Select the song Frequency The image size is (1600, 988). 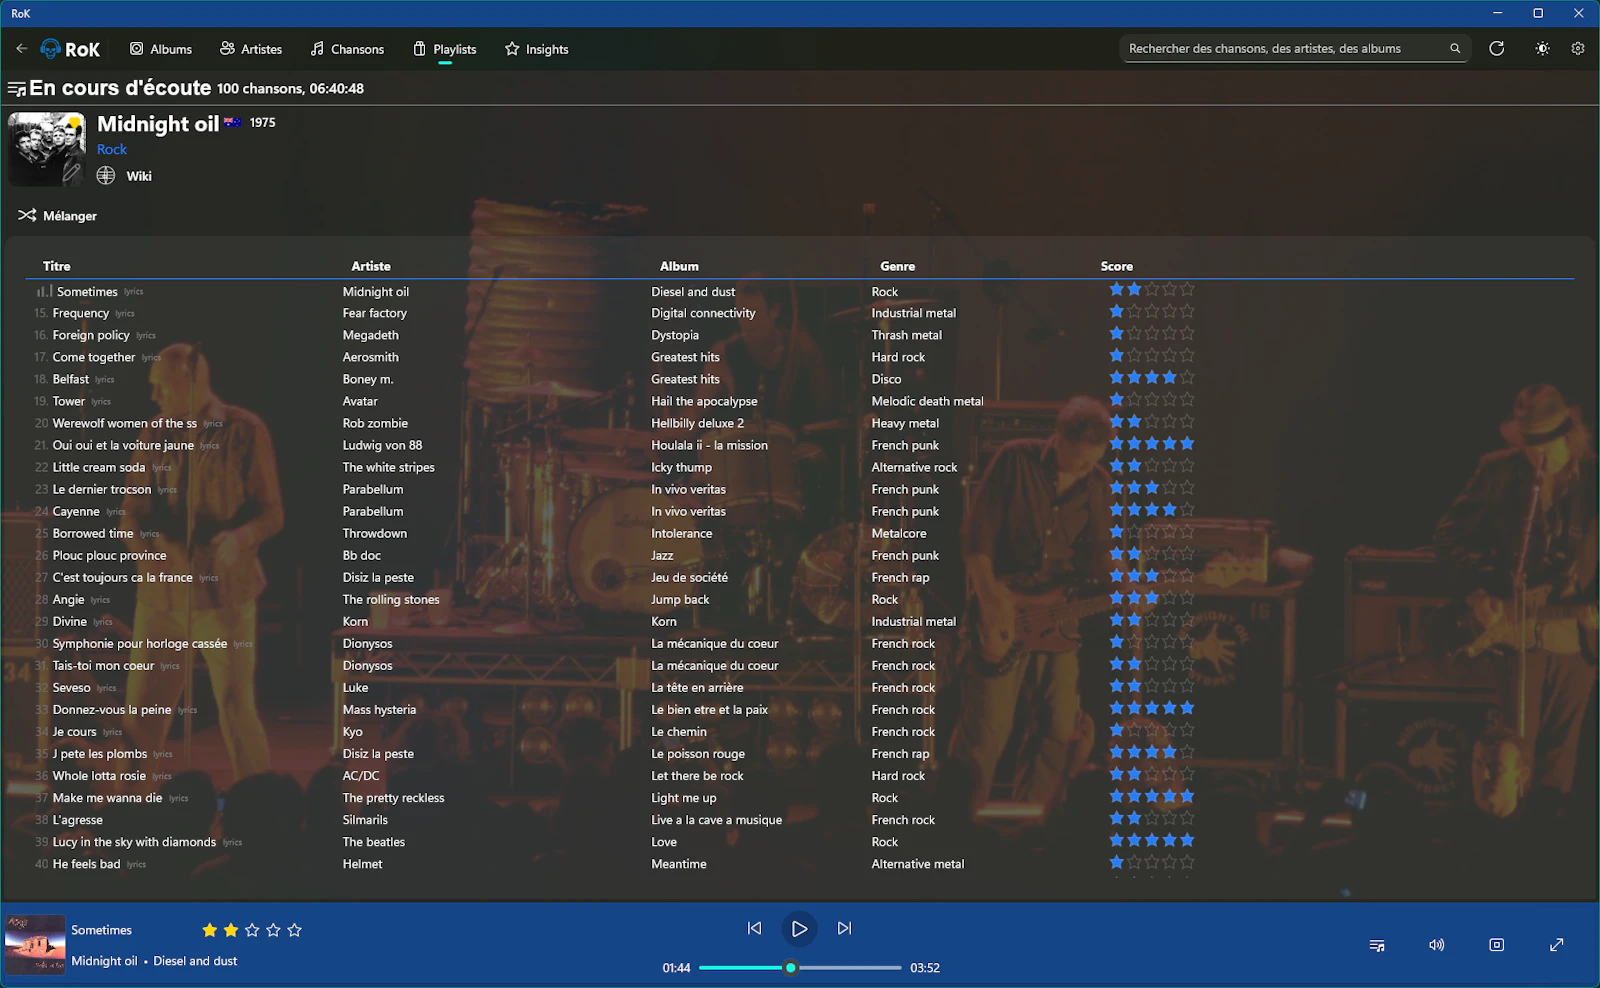point(81,313)
